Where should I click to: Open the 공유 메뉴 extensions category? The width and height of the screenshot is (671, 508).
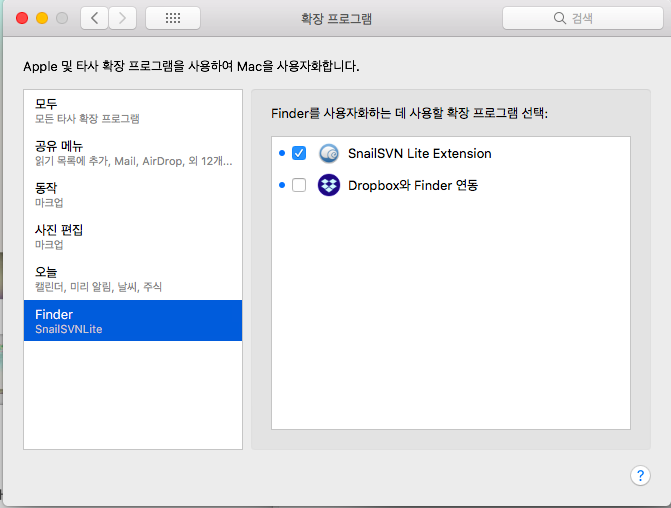(x=133, y=152)
